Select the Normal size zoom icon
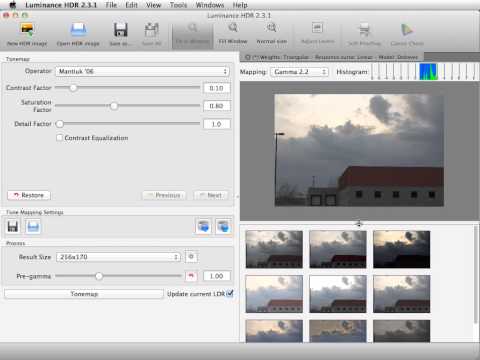The height and width of the screenshot is (360, 480). [x=271, y=28]
